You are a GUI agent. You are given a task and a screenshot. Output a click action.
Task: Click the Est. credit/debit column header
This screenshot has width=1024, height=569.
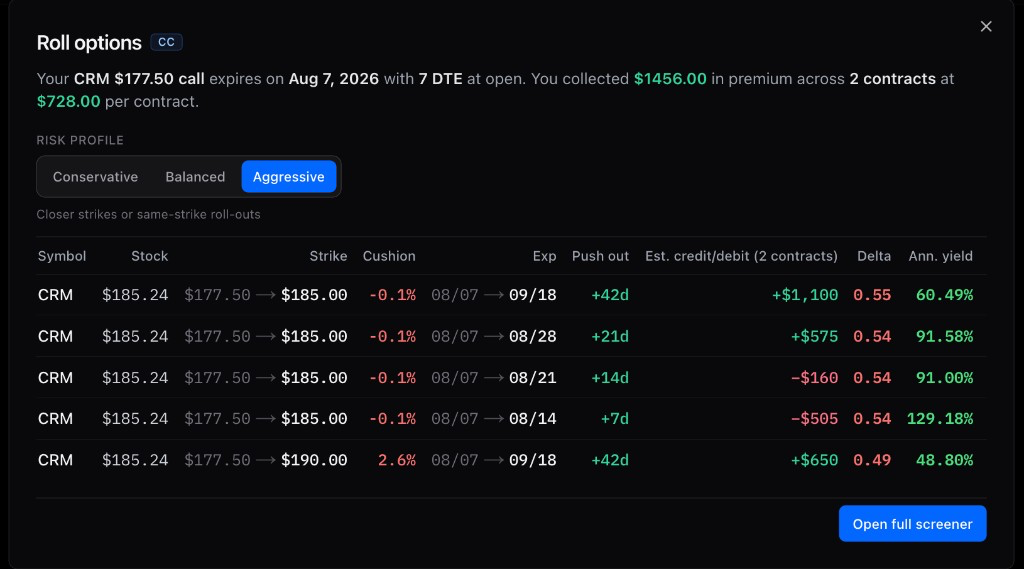coord(741,256)
